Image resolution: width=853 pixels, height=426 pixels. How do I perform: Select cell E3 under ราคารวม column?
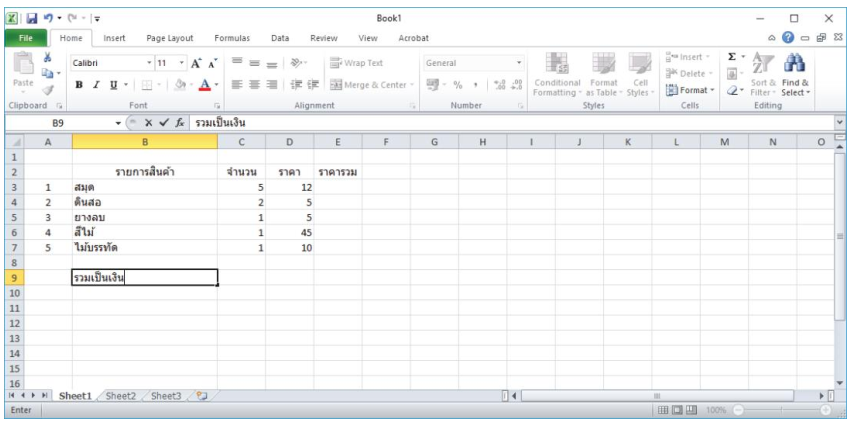tap(337, 187)
